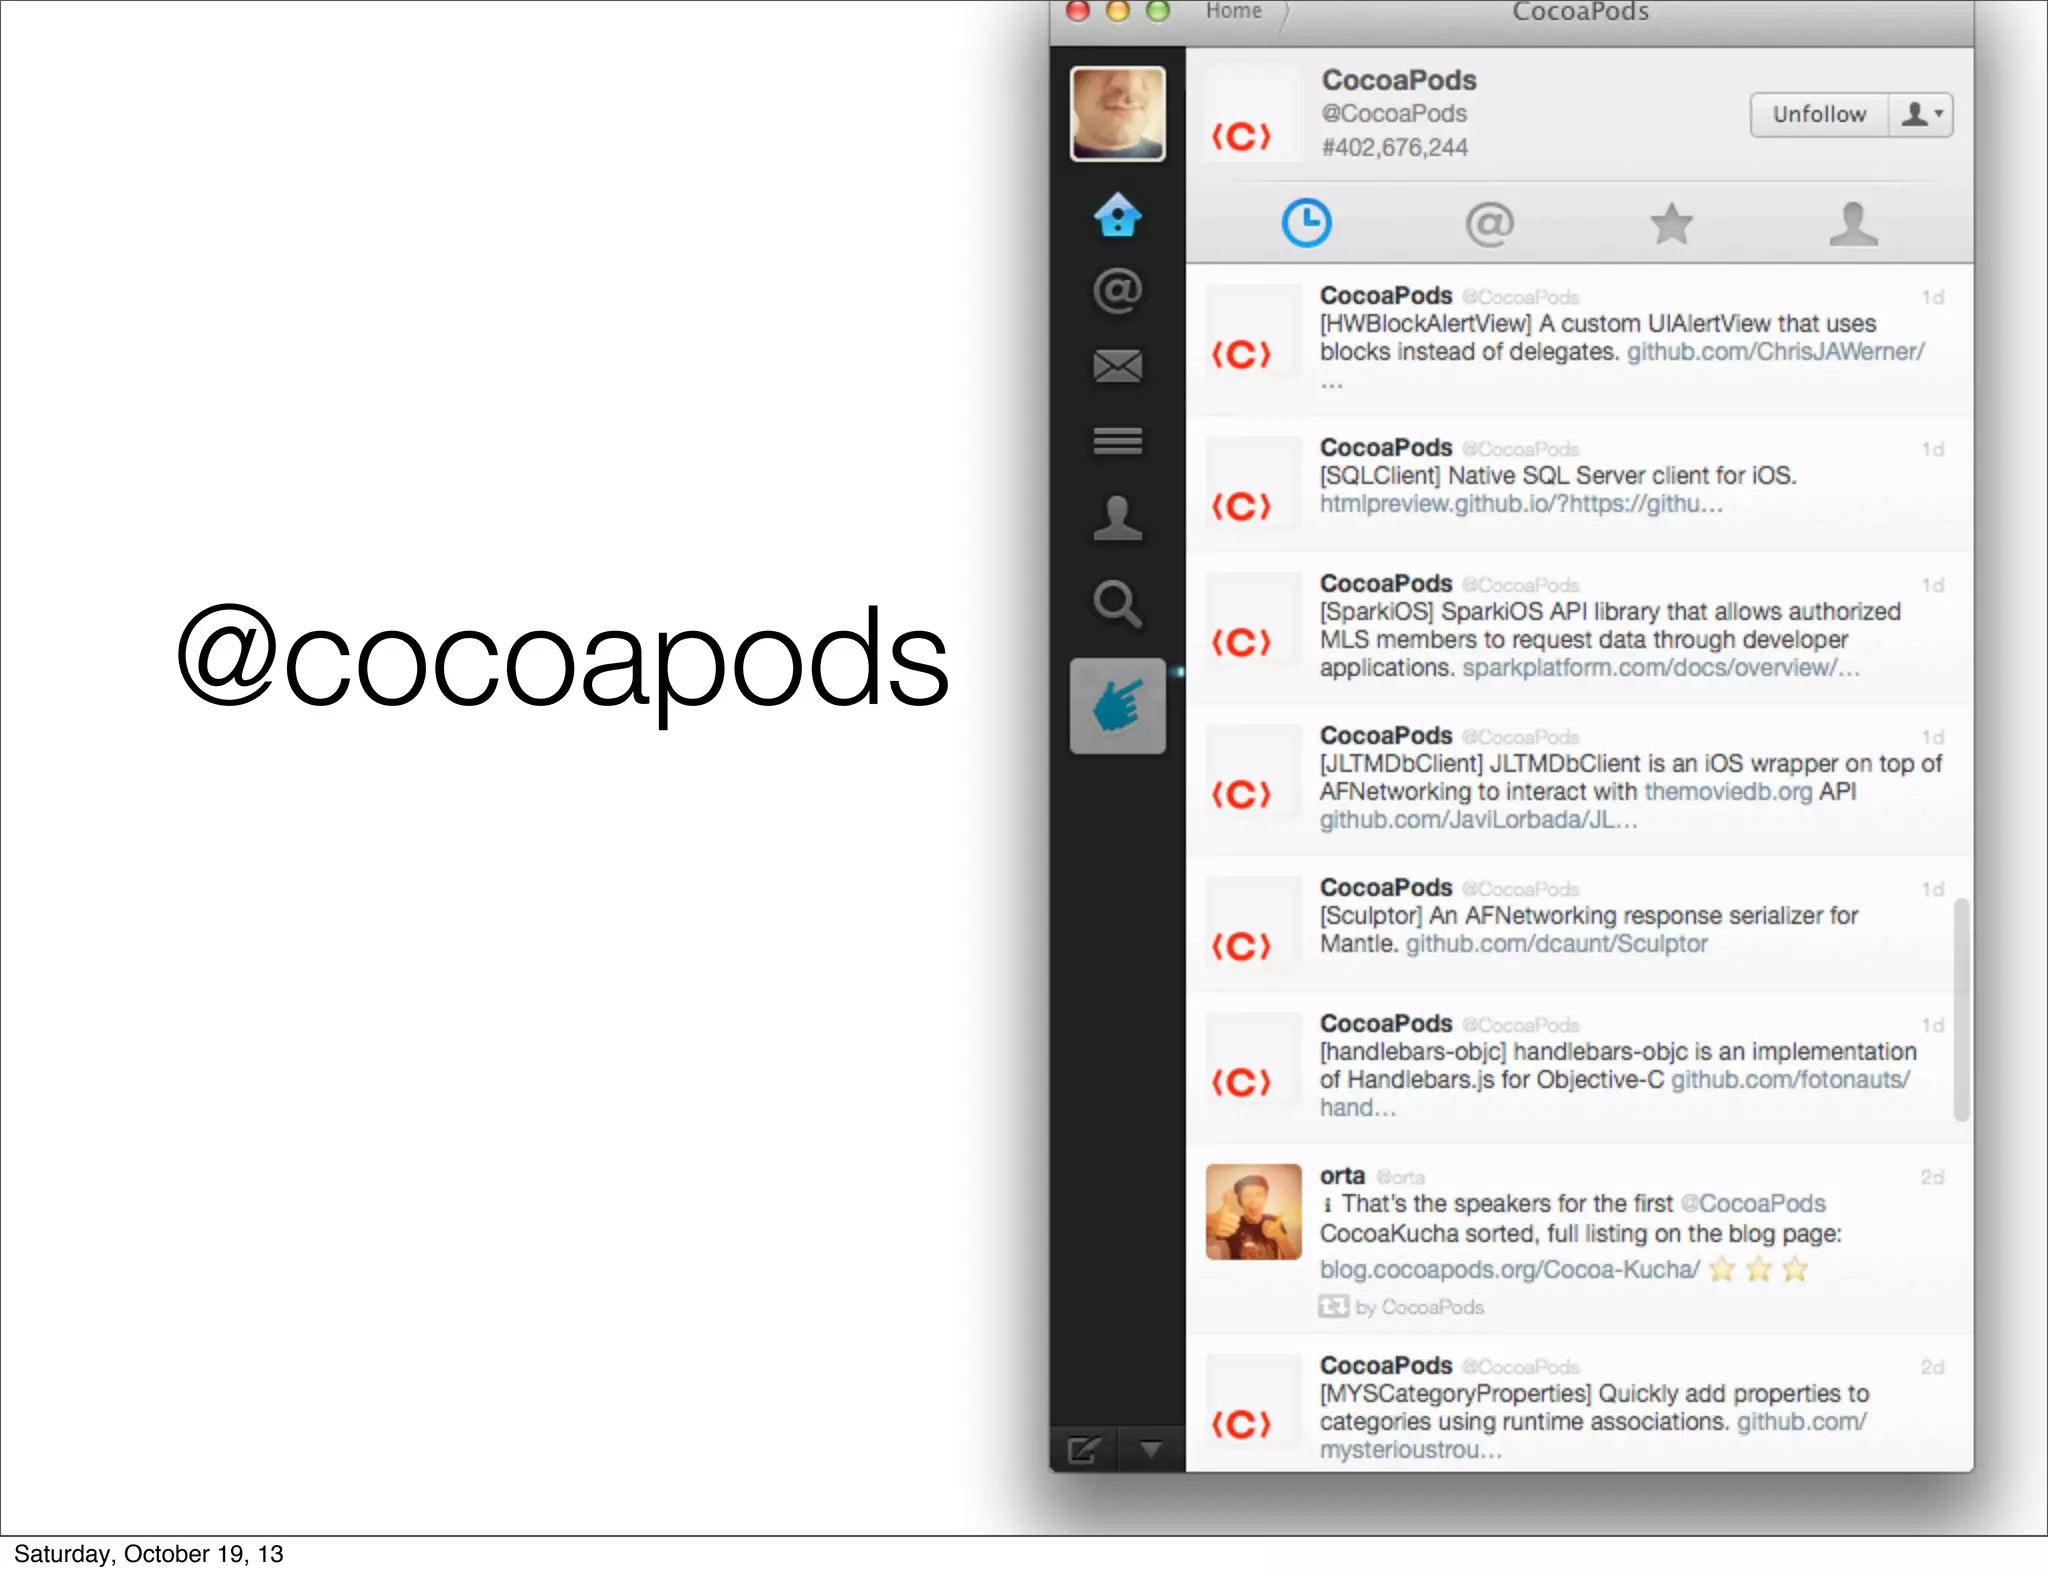Screen dimensions: 2048x1576
Task: Minimize the window with yellow button
Action: coord(1118,11)
